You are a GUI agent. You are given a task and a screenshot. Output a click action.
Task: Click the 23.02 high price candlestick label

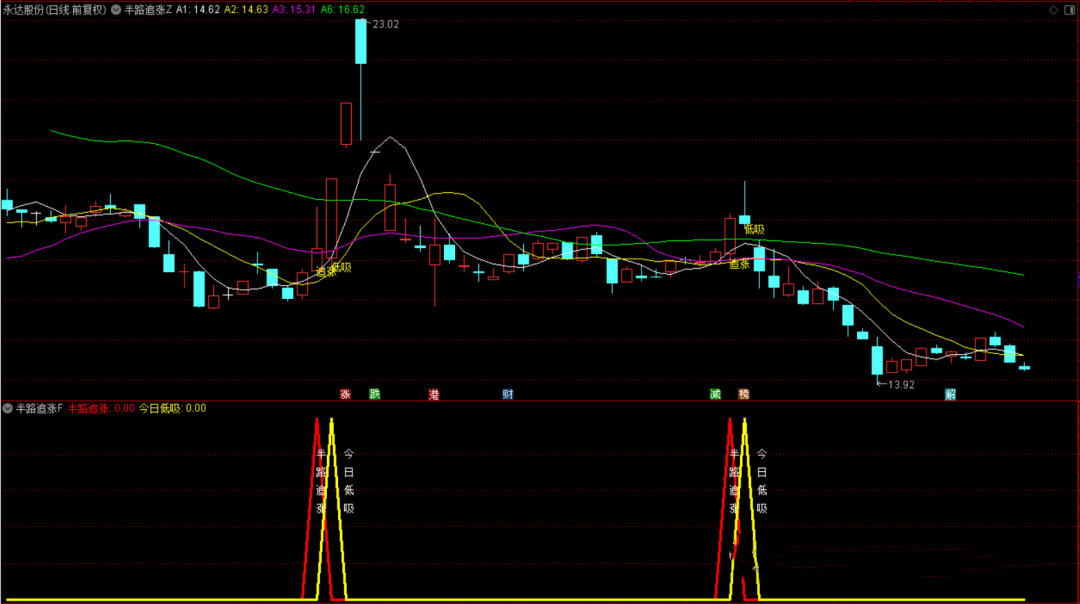click(385, 25)
